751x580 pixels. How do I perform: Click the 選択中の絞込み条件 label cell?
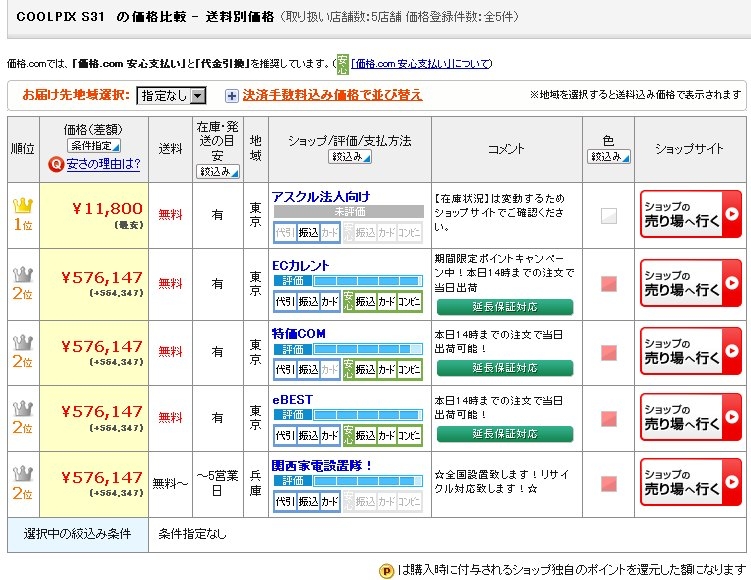point(78,535)
